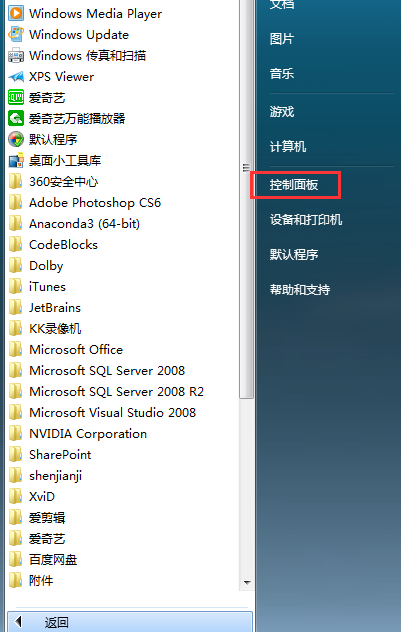Select the NVIDIA Corporation text label
Screen dimensions: 401x632
[x=88, y=434]
